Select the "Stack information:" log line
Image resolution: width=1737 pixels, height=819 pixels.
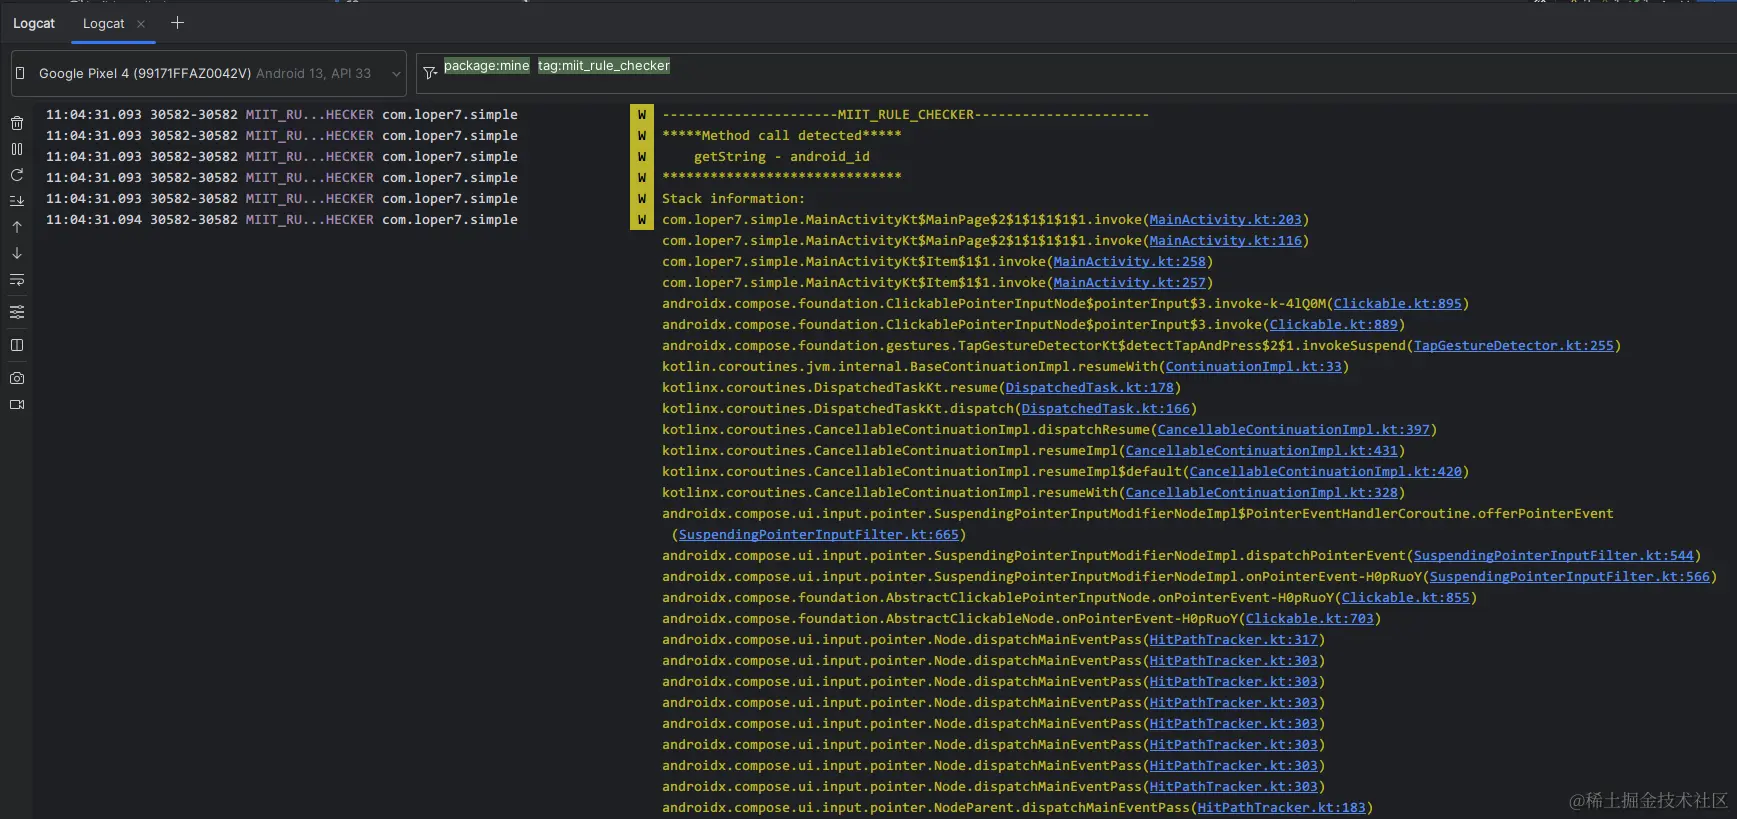[733, 198]
